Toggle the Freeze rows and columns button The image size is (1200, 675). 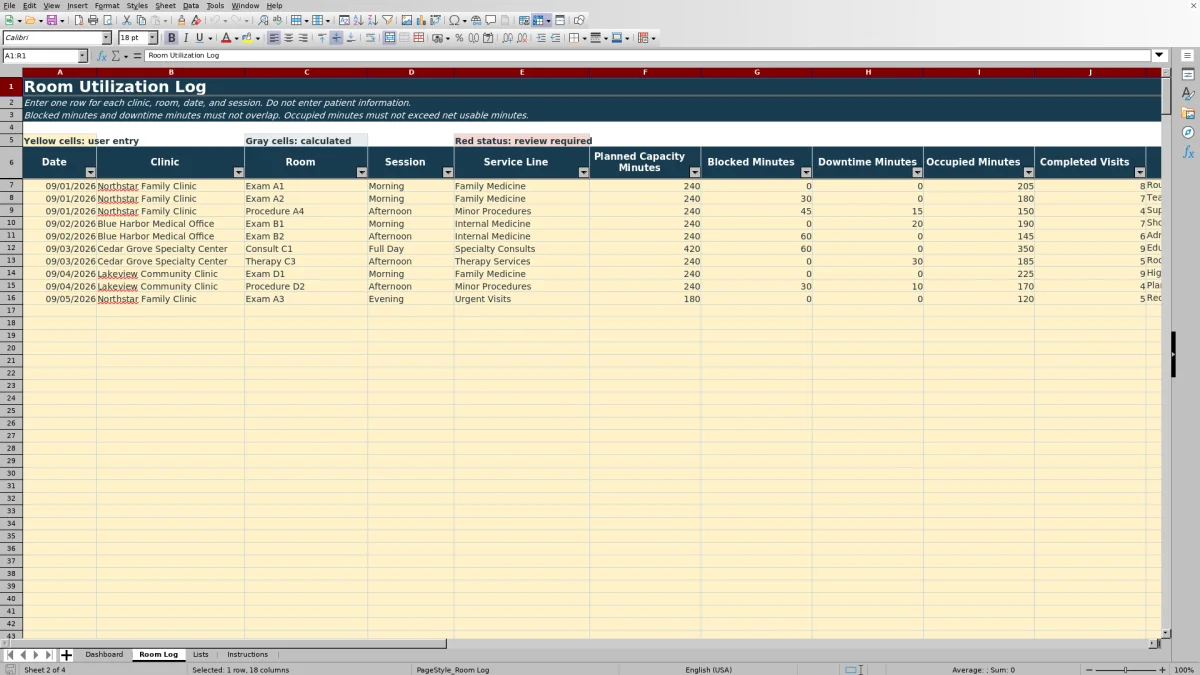pos(538,20)
